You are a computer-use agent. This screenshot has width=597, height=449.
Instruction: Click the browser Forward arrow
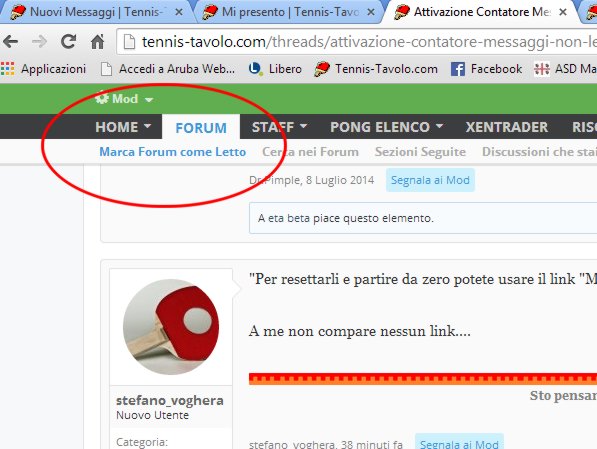click(x=39, y=41)
